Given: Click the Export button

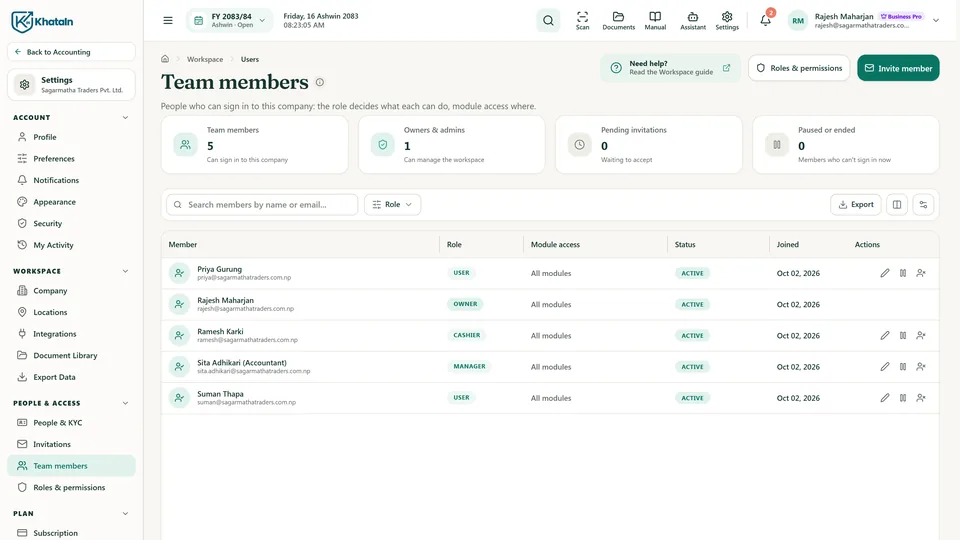Looking at the screenshot, I should pyautogui.click(x=855, y=204).
